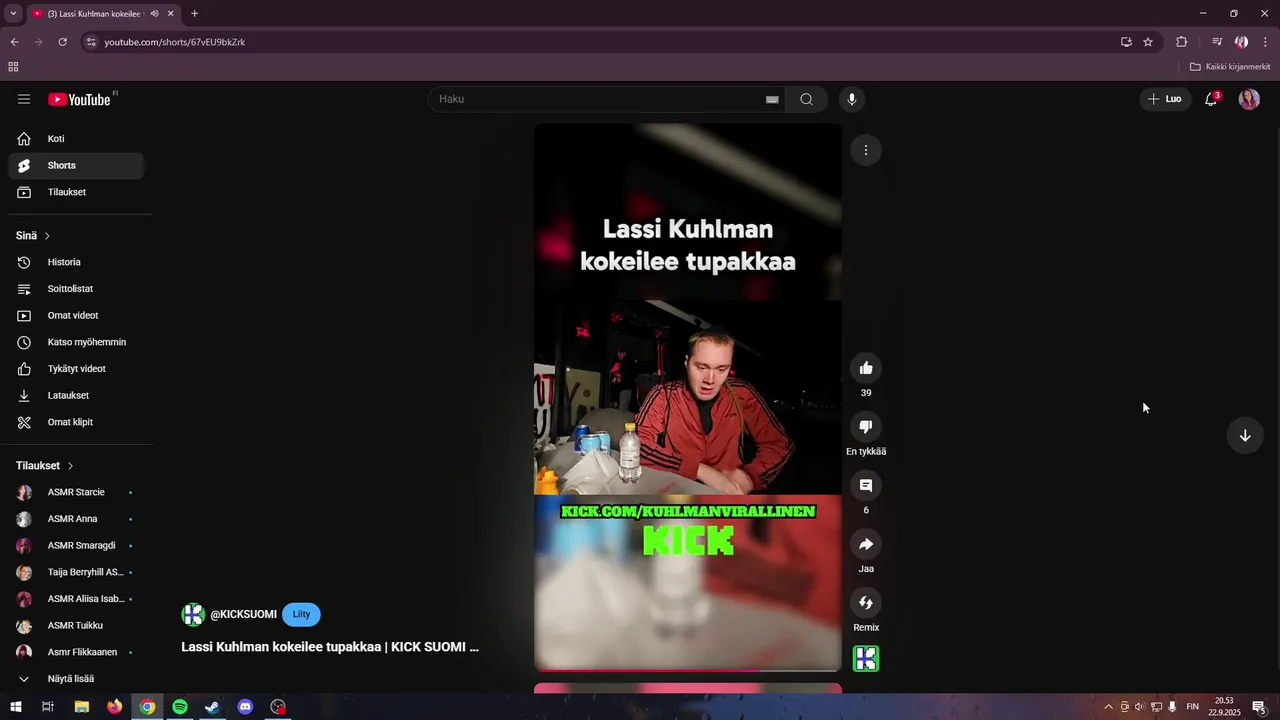Open the ASMR Anna channel
1280x720 pixels.
(76, 519)
